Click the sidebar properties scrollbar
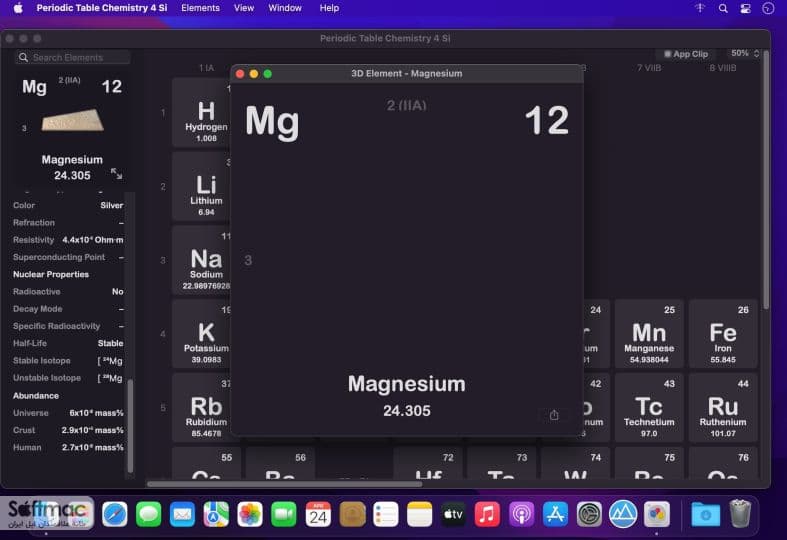Screen dimensions: 787x540 click(x=130, y=426)
